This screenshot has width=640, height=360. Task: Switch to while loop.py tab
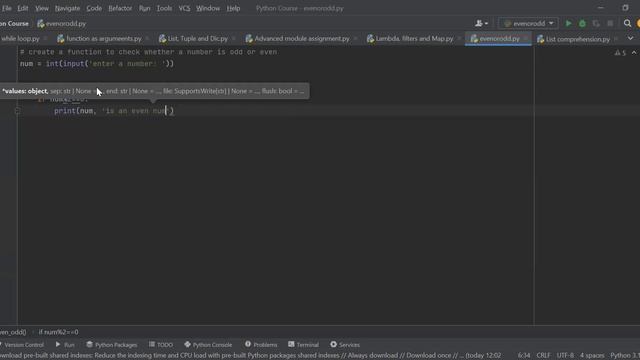pyautogui.click(x=20, y=39)
